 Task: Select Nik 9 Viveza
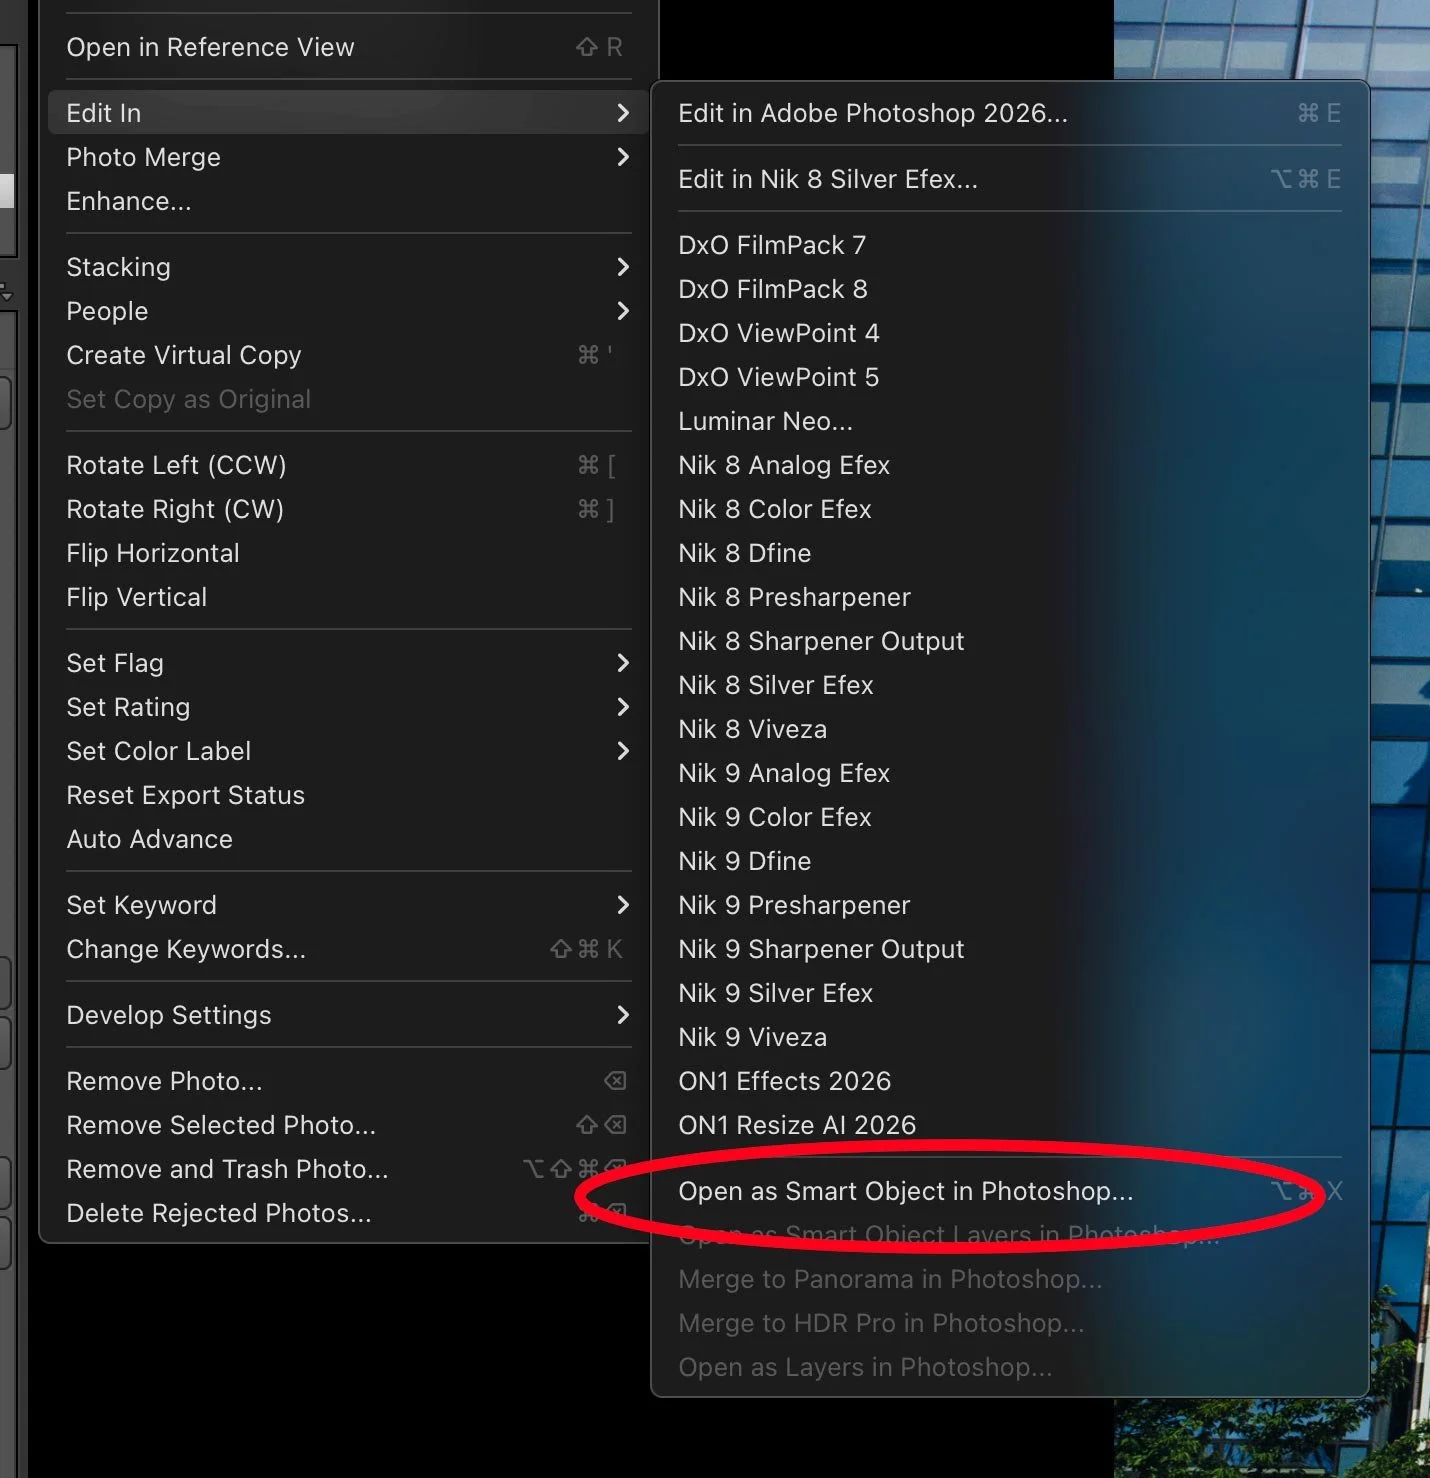click(x=1010, y=1037)
